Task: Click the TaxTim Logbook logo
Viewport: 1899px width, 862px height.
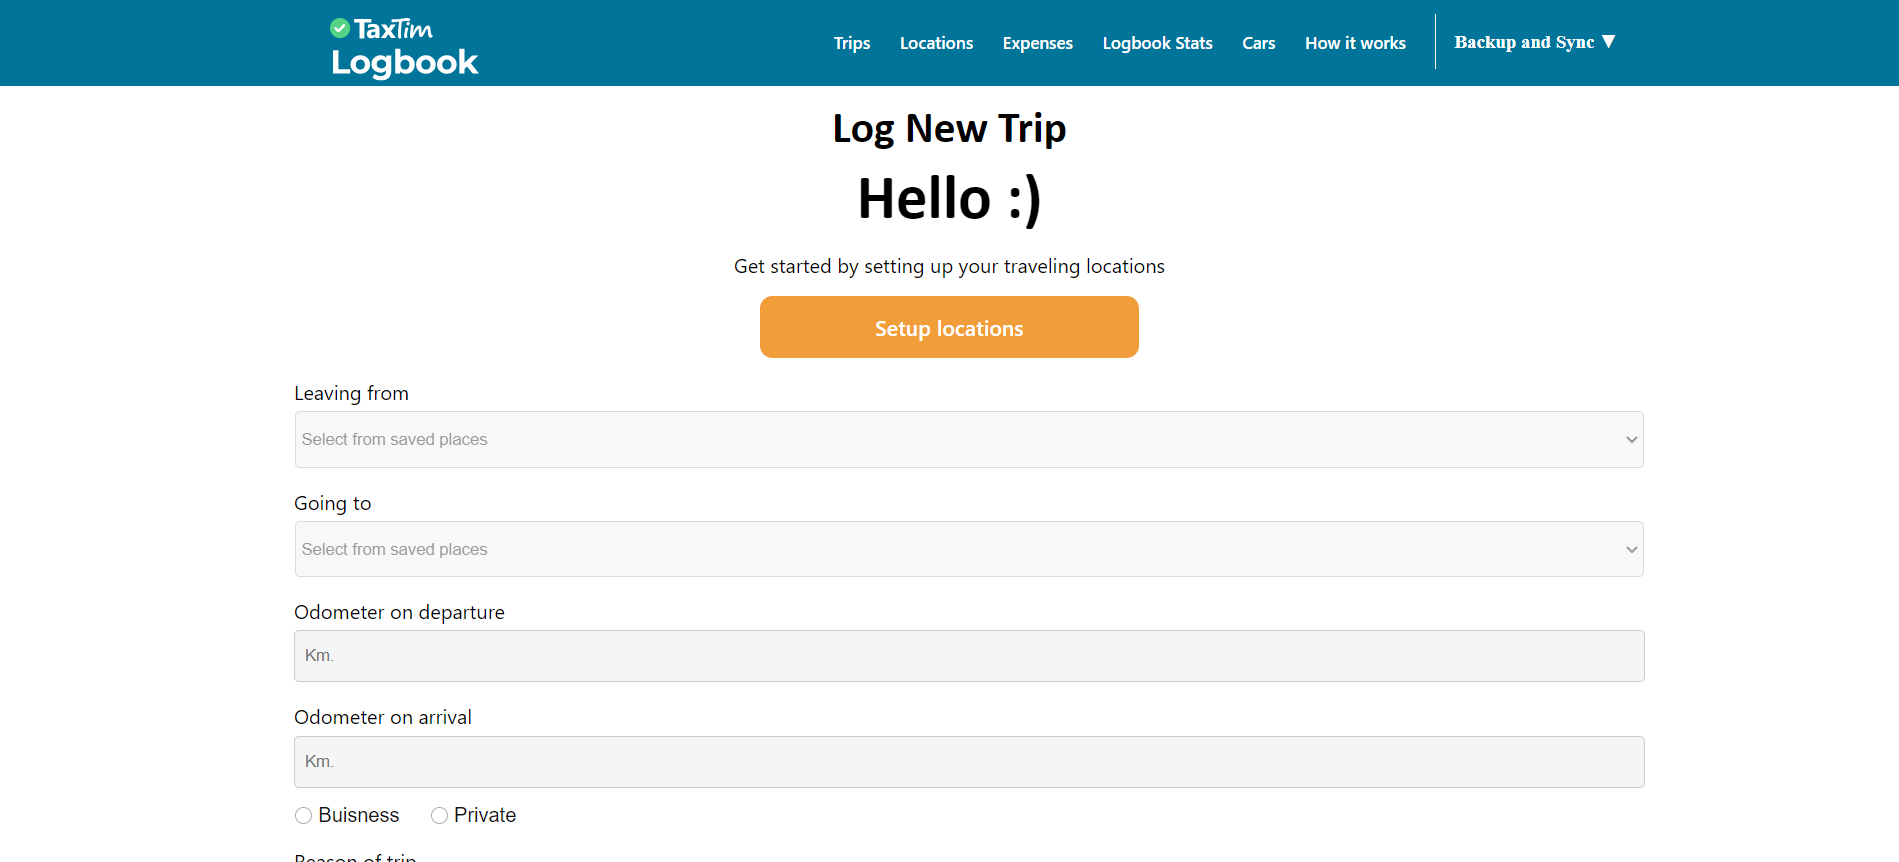Action: click(404, 47)
